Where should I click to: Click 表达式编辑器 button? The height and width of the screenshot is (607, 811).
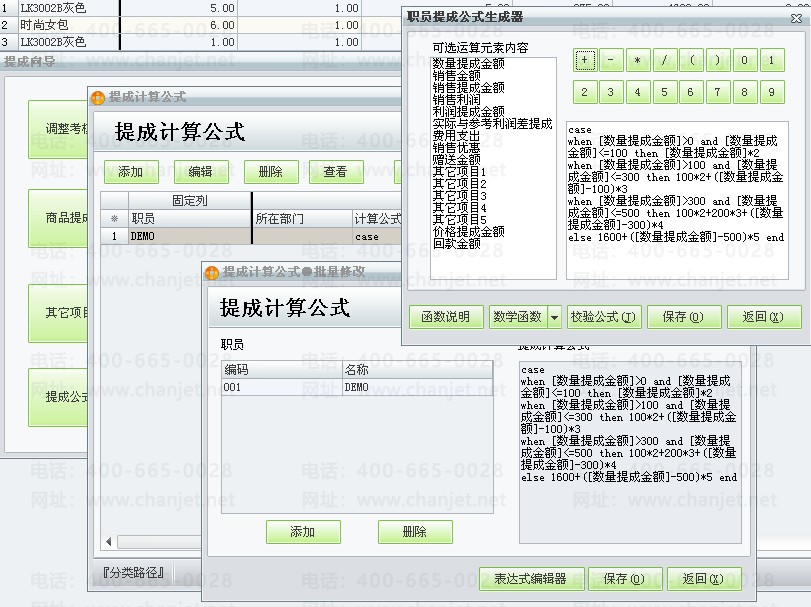click(x=530, y=578)
